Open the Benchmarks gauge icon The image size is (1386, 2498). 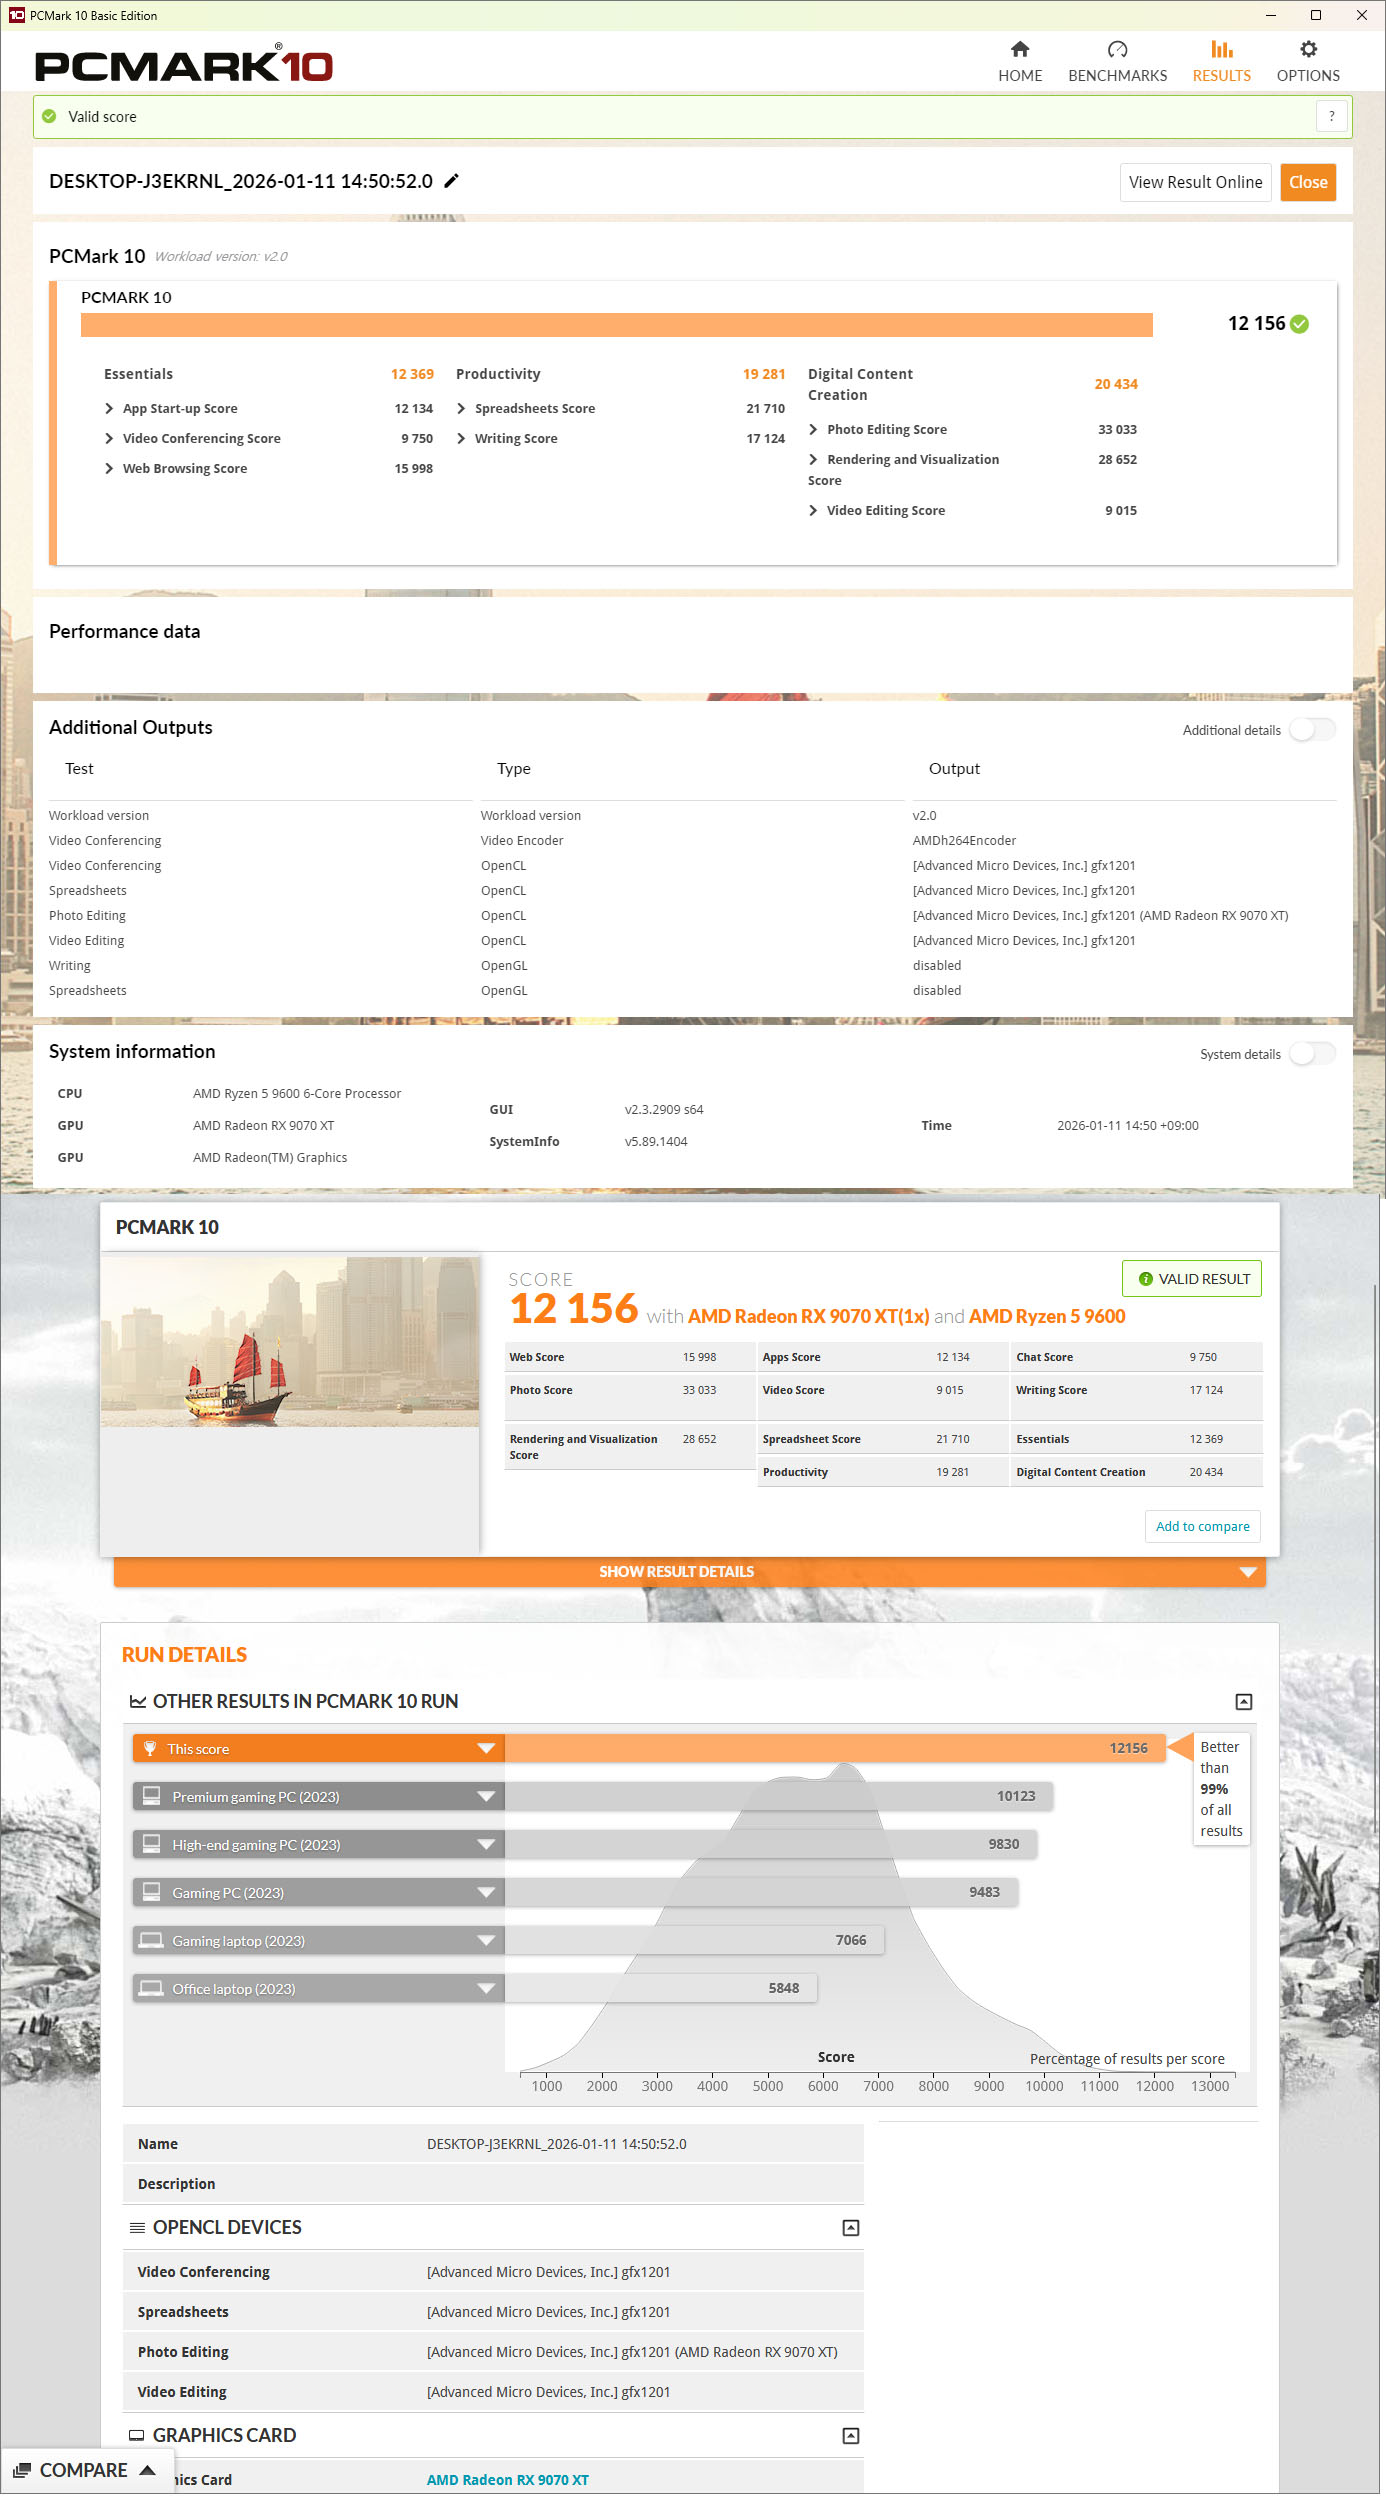[x=1117, y=49]
